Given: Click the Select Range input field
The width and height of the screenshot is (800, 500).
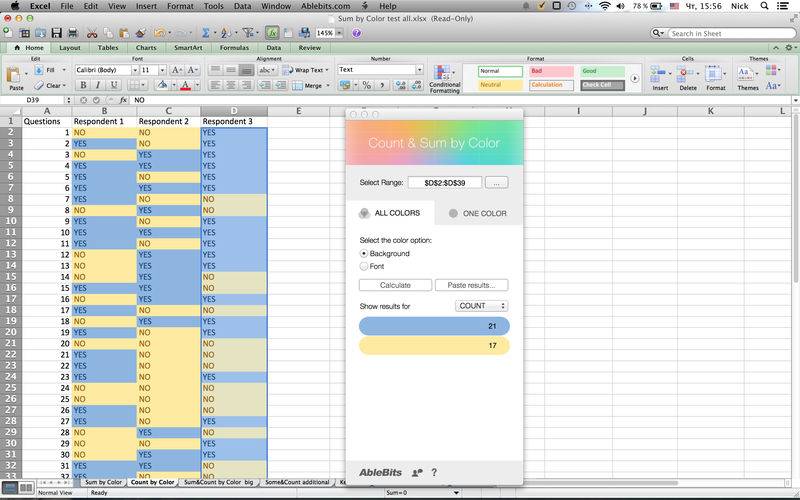Looking at the screenshot, I should (444, 183).
